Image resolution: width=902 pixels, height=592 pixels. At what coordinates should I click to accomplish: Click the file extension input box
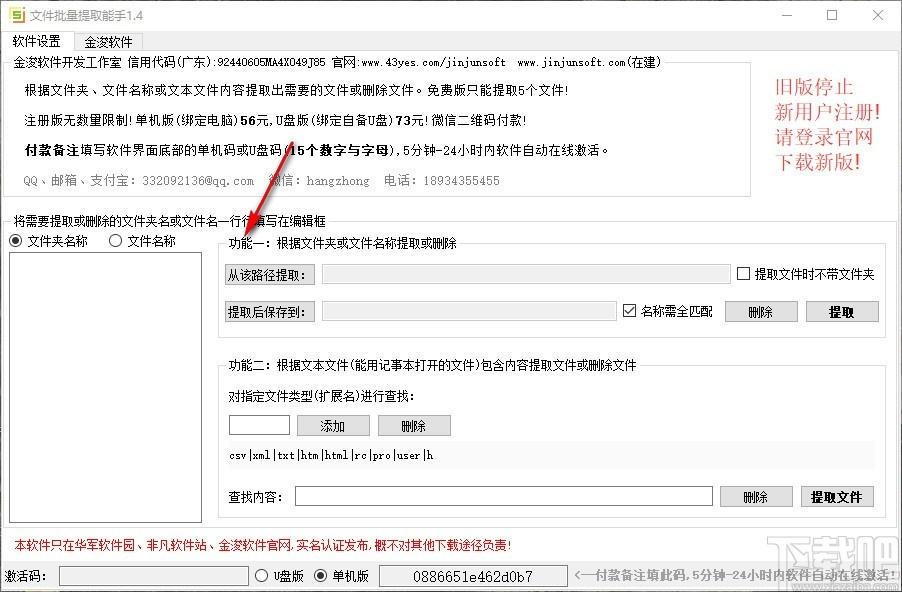pos(259,425)
